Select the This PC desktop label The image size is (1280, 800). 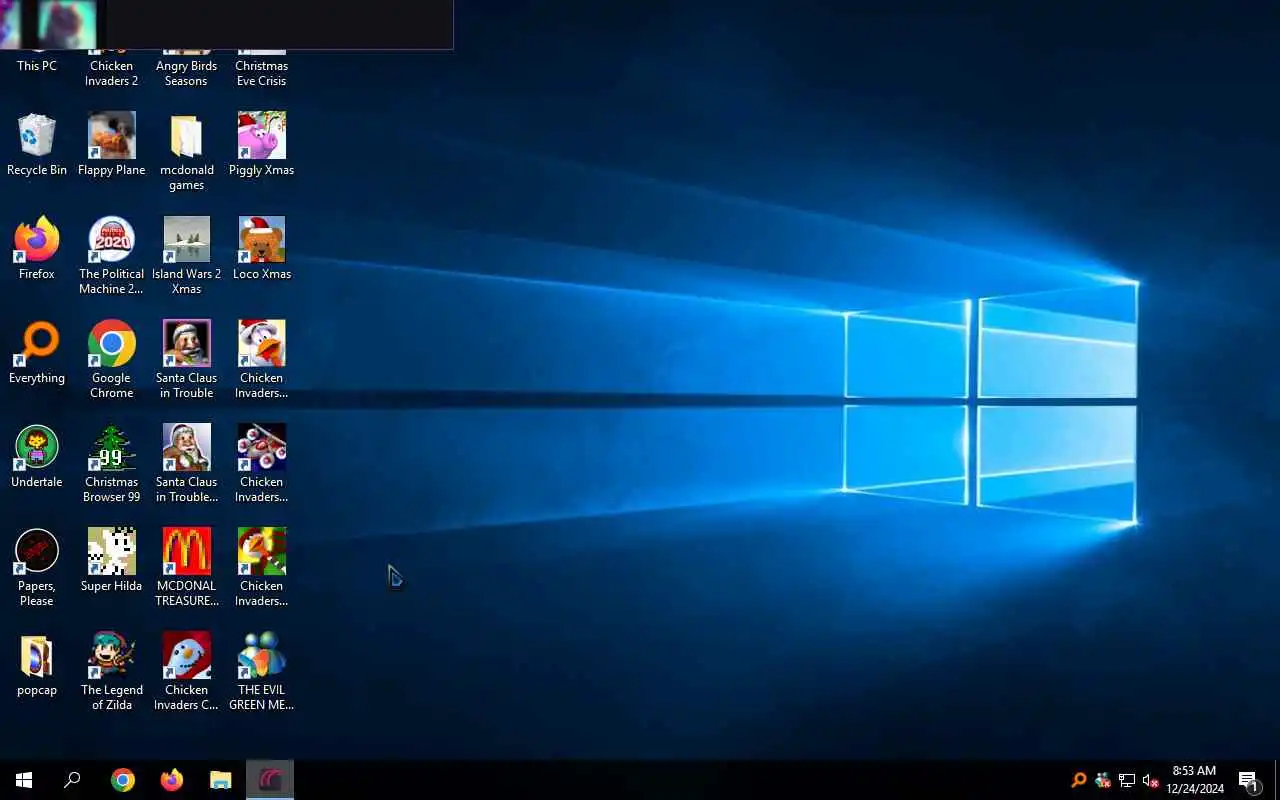[x=37, y=66]
